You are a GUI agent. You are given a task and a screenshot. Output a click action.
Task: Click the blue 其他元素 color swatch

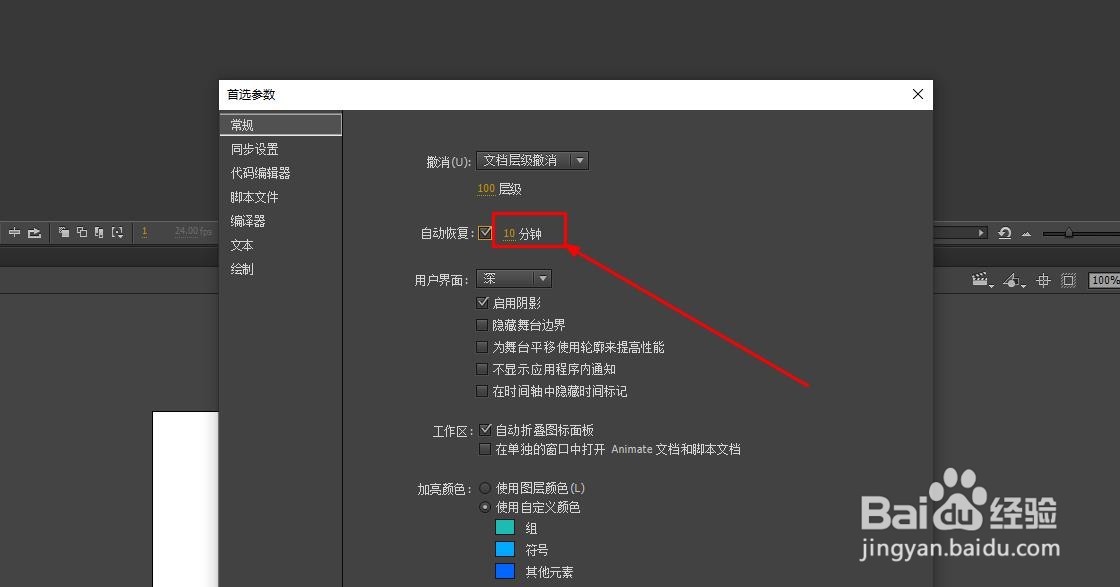(x=505, y=571)
